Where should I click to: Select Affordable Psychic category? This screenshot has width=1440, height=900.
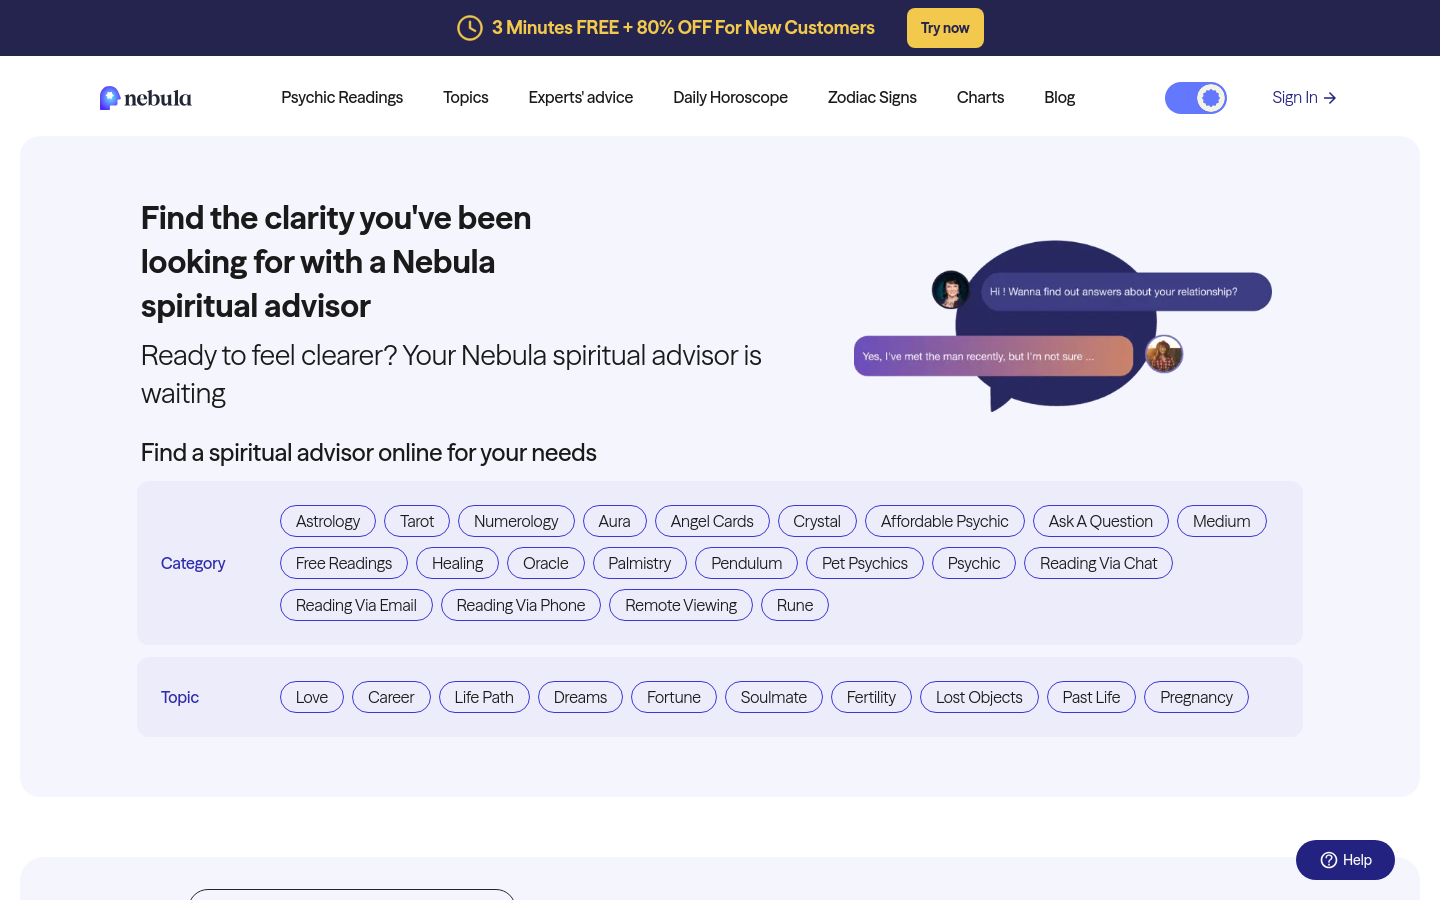point(945,521)
